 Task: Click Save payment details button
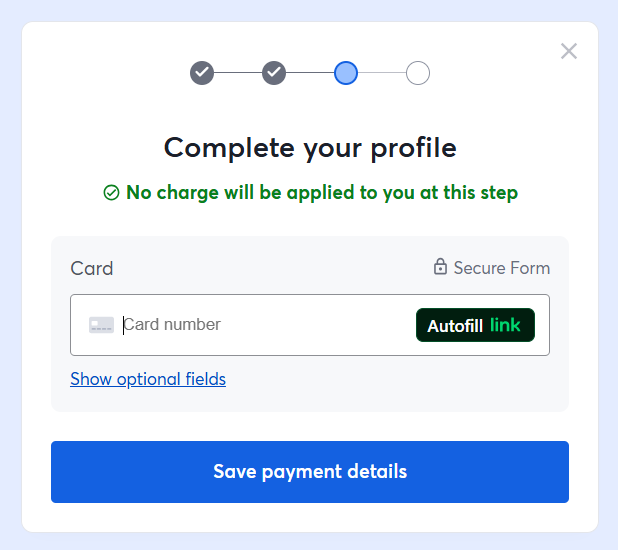point(310,472)
